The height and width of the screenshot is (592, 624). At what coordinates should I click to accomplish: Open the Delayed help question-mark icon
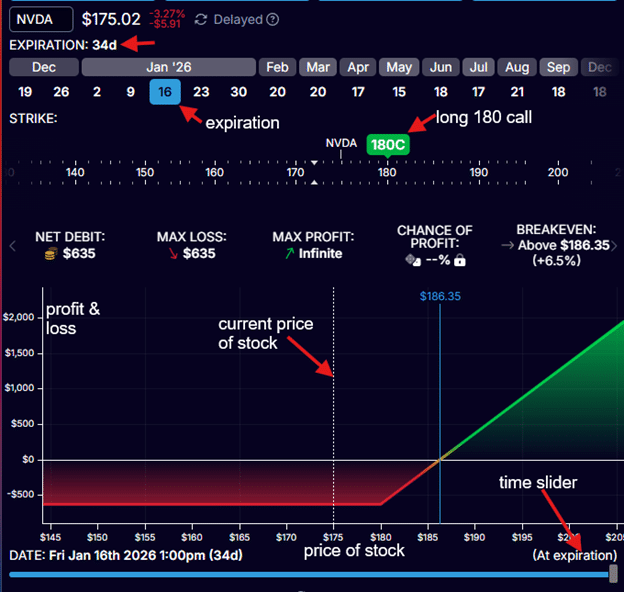pyautogui.click(x=273, y=19)
